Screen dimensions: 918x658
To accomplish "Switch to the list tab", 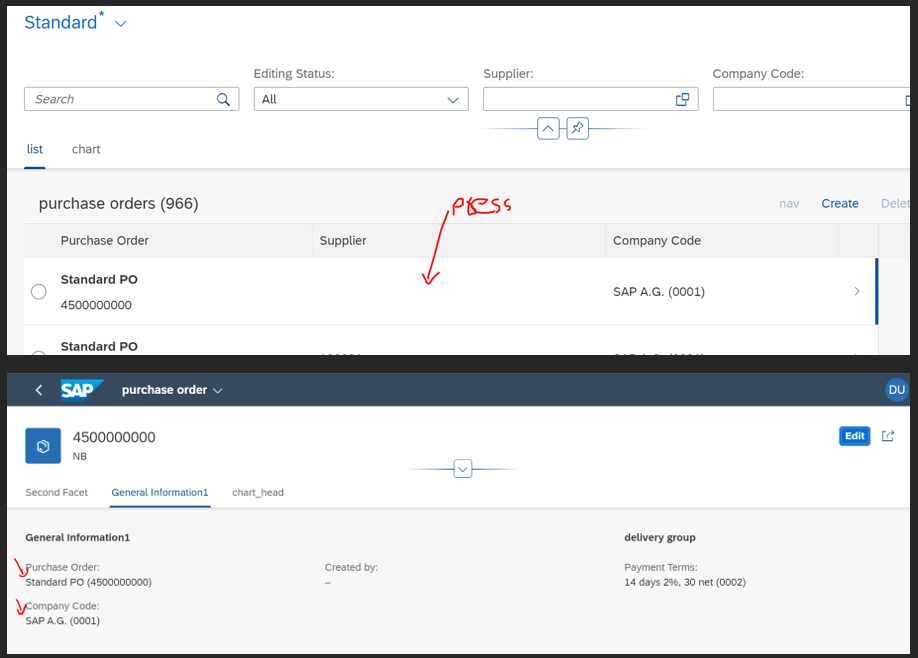I will click(35, 149).
